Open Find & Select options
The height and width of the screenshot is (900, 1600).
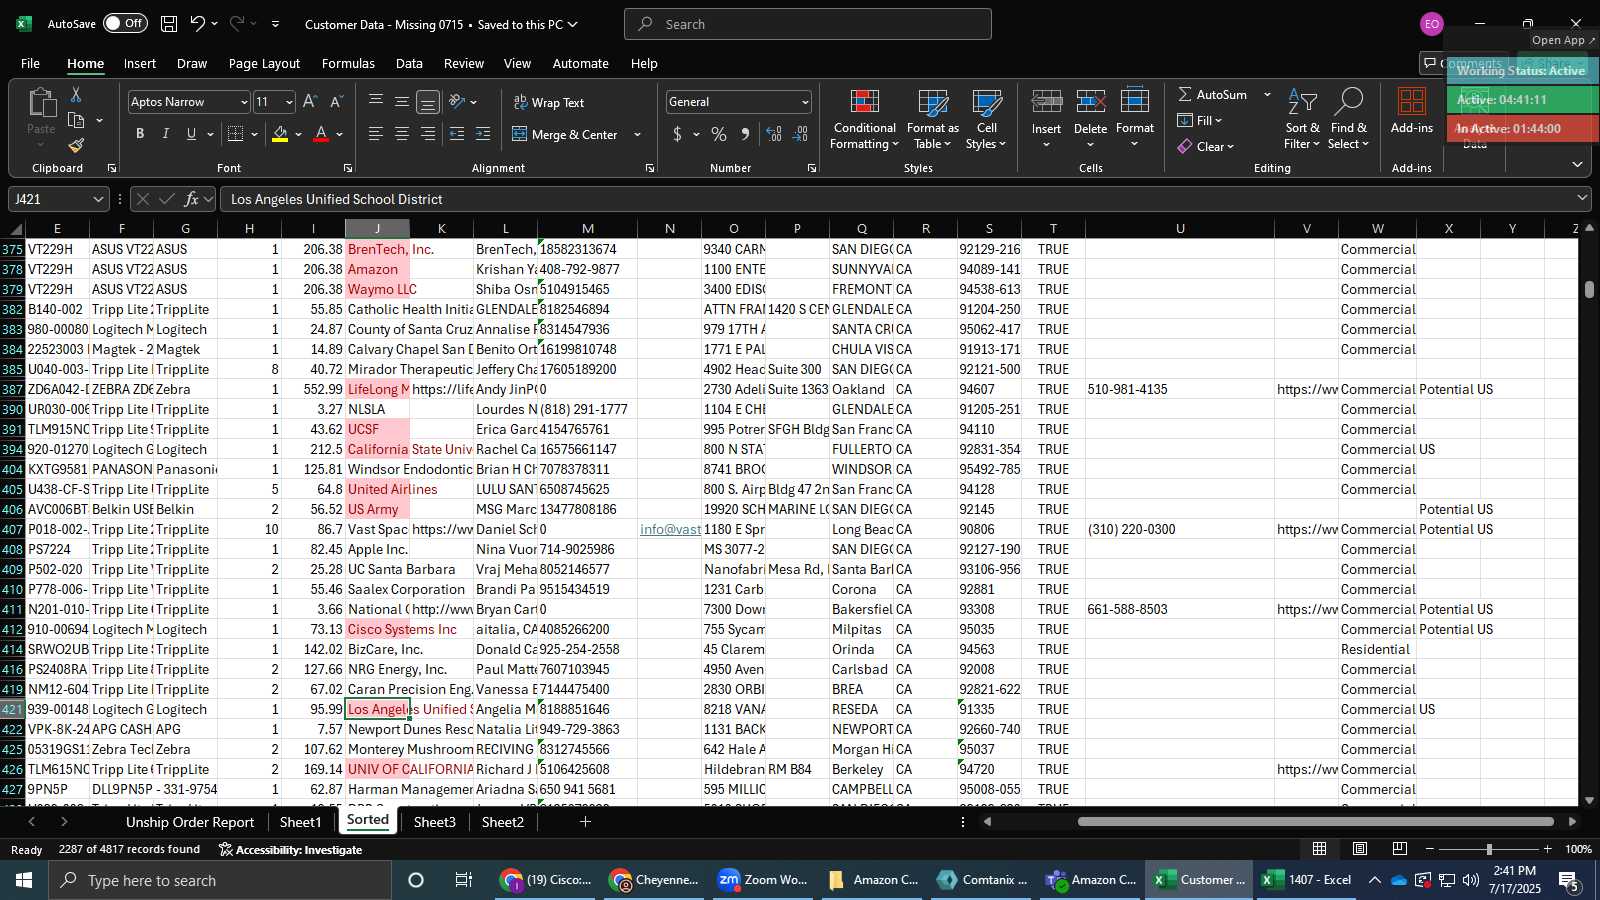pos(1349,120)
